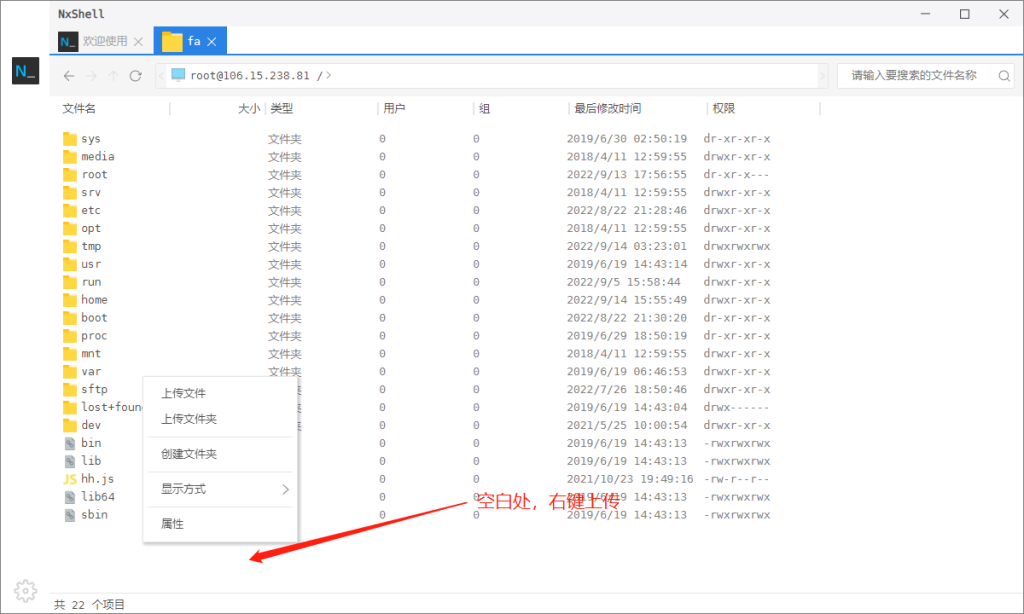Select the etc folder row
Viewport: 1024px width, 614px height.
tap(91, 210)
